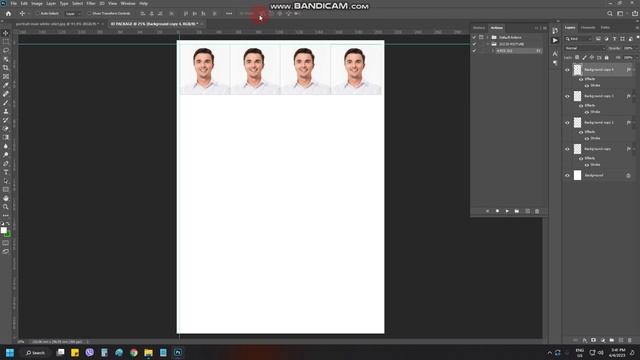Click the Search icon at top right

(x=610, y=13)
